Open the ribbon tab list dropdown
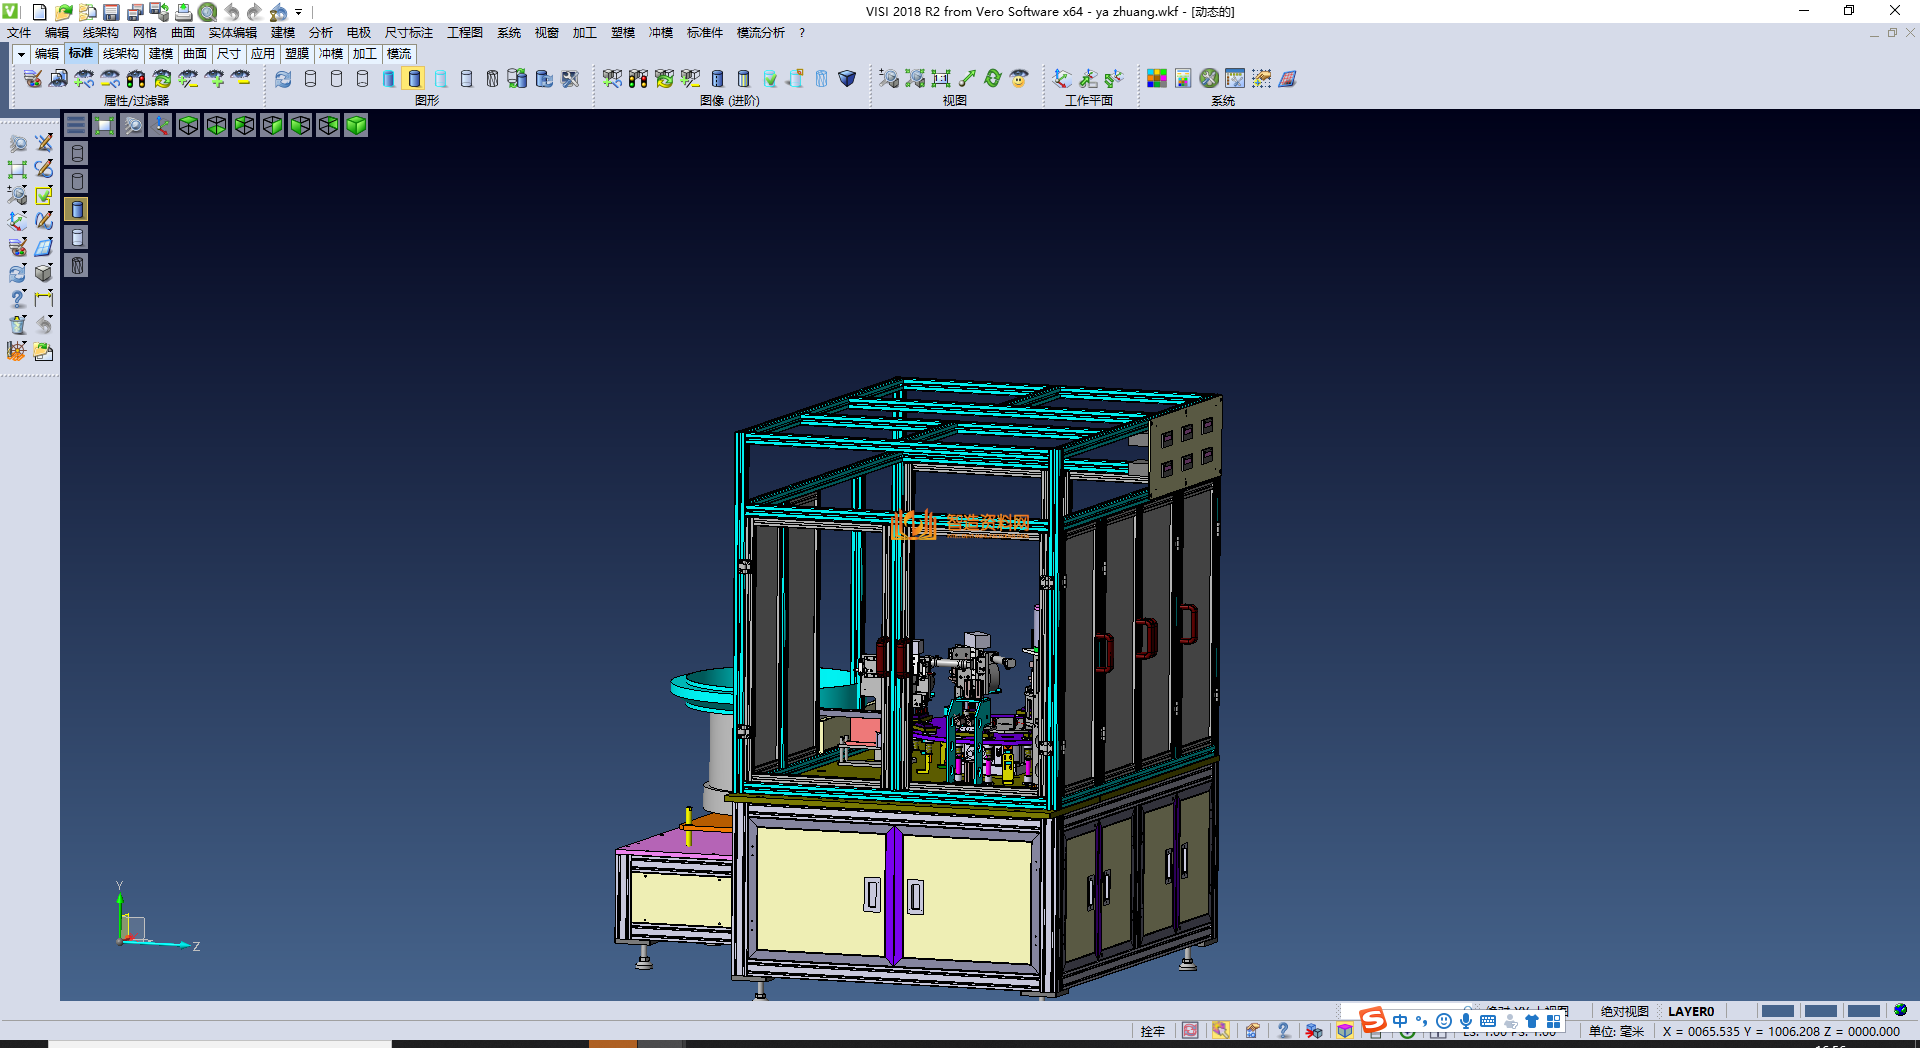This screenshot has width=1920, height=1048. [x=20, y=54]
